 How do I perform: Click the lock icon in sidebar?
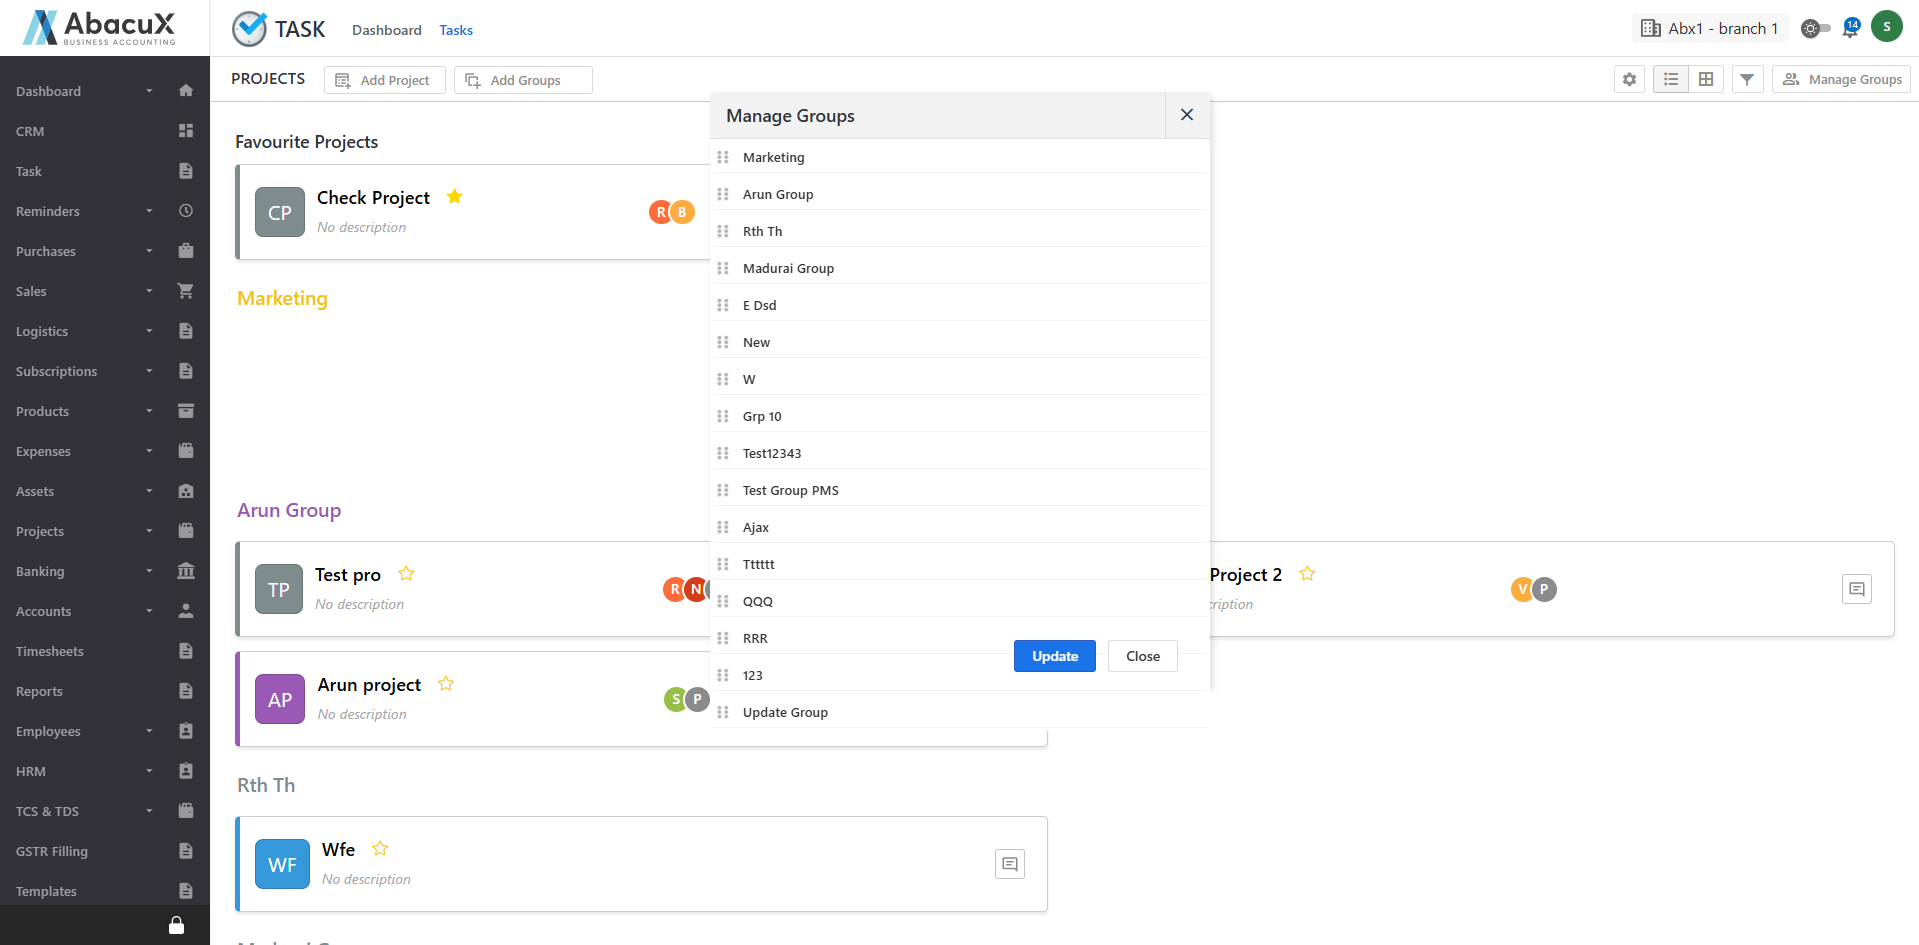click(176, 925)
